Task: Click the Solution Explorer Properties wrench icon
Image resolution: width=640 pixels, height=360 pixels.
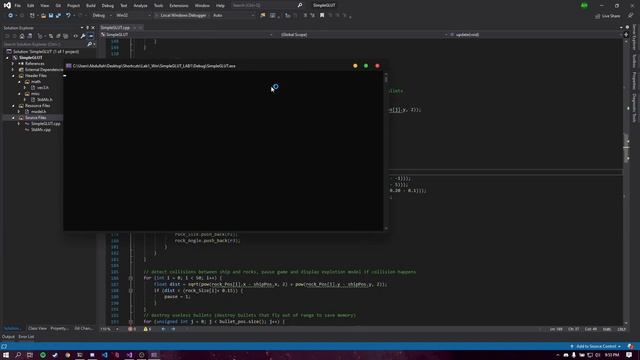Action: [x=83, y=36]
